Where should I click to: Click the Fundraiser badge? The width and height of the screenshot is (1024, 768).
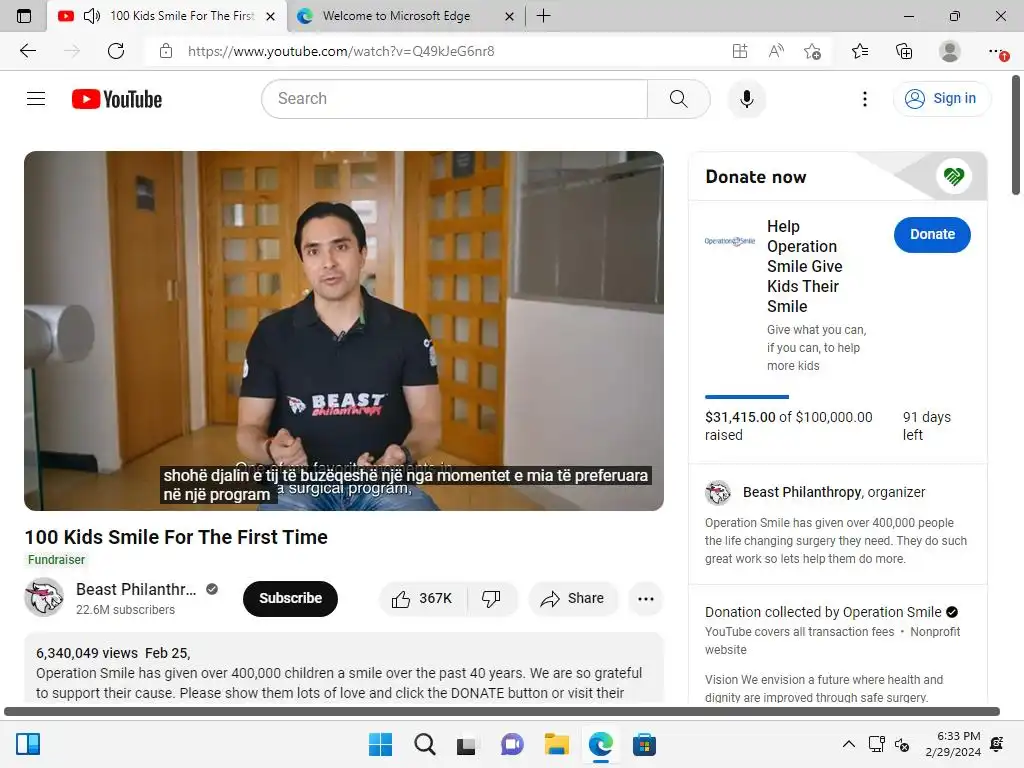tap(56, 560)
